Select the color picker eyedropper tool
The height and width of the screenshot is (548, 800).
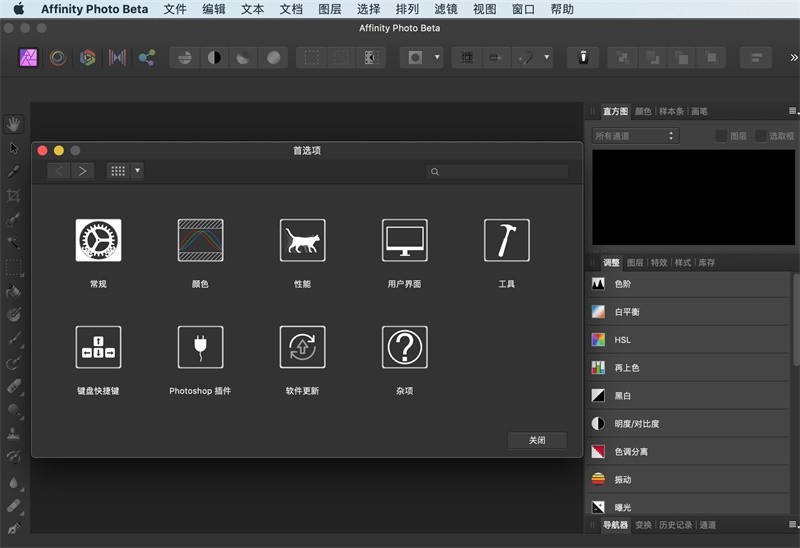pyautogui.click(x=14, y=171)
